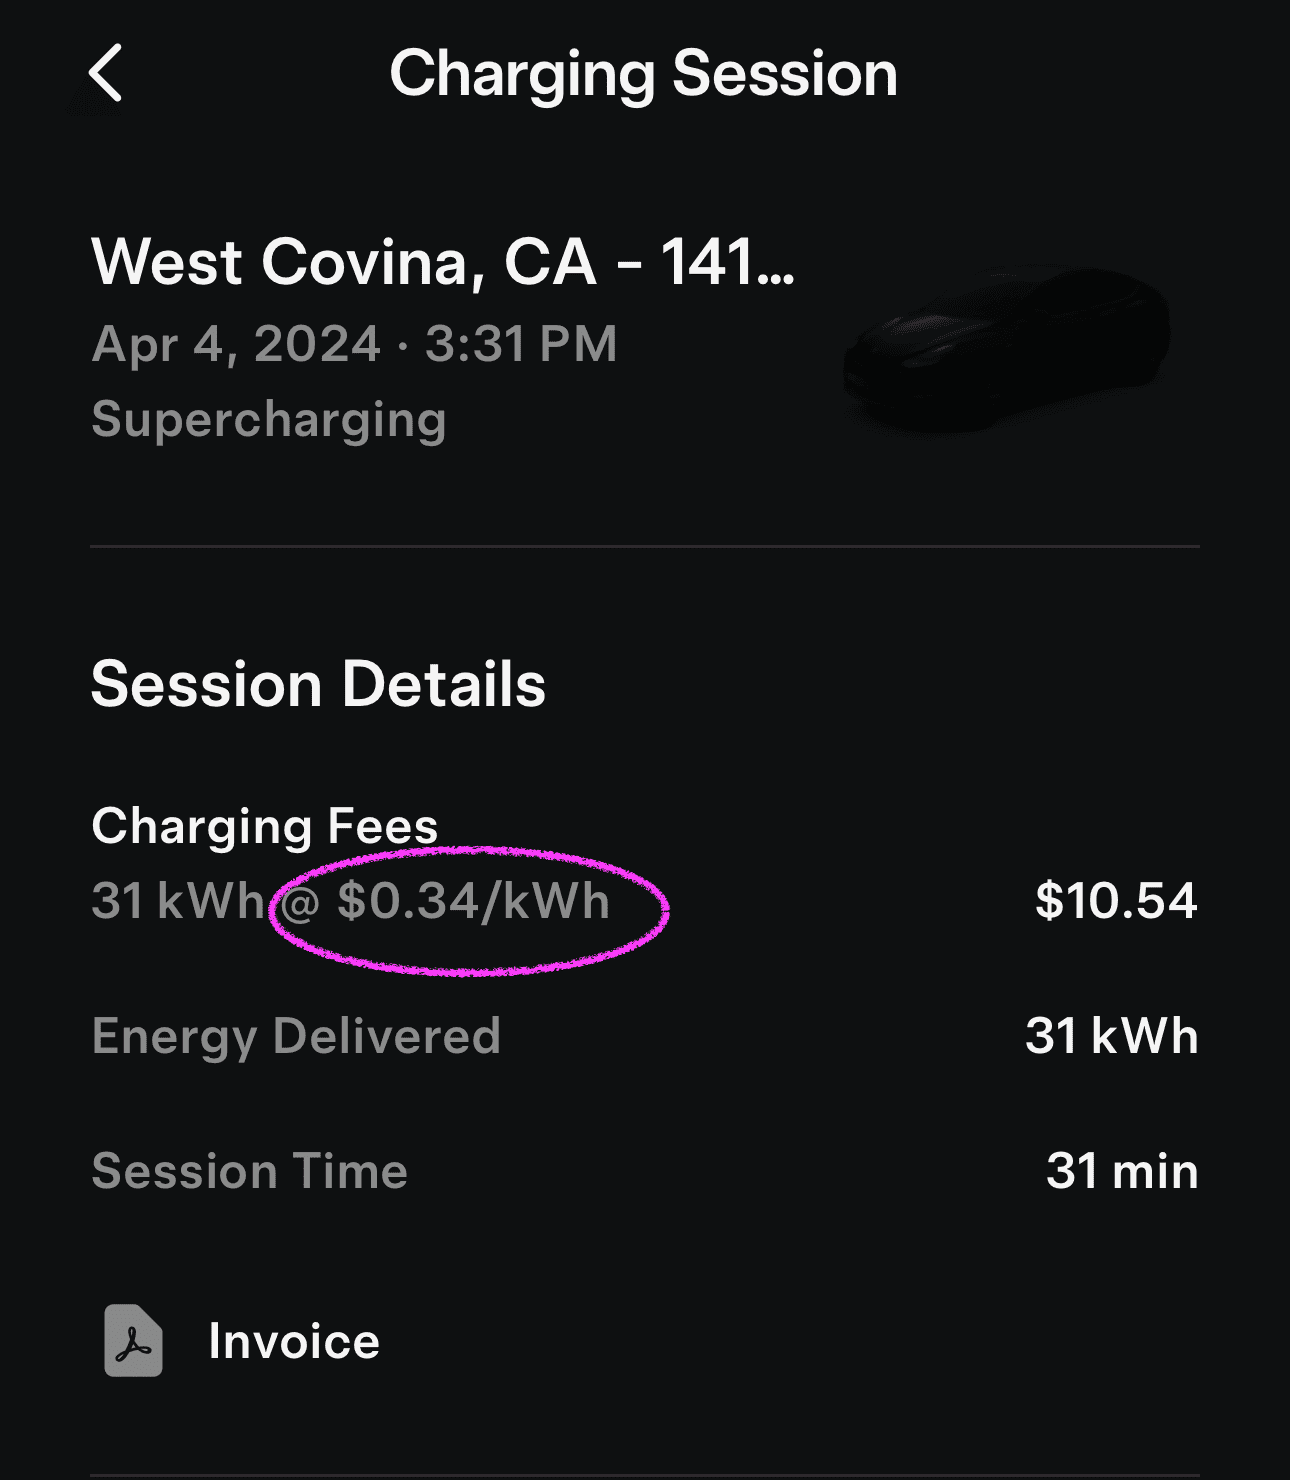This screenshot has width=1290, height=1480.
Task: Tap the 31 kWh text under Charging Fees
Action: coord(177,901)
